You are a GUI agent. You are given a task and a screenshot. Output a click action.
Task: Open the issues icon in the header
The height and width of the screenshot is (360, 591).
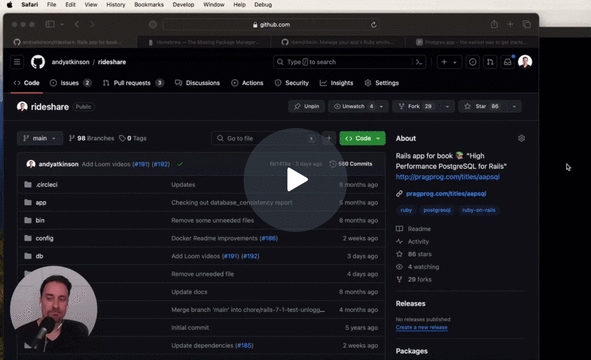tap(472, 62)
